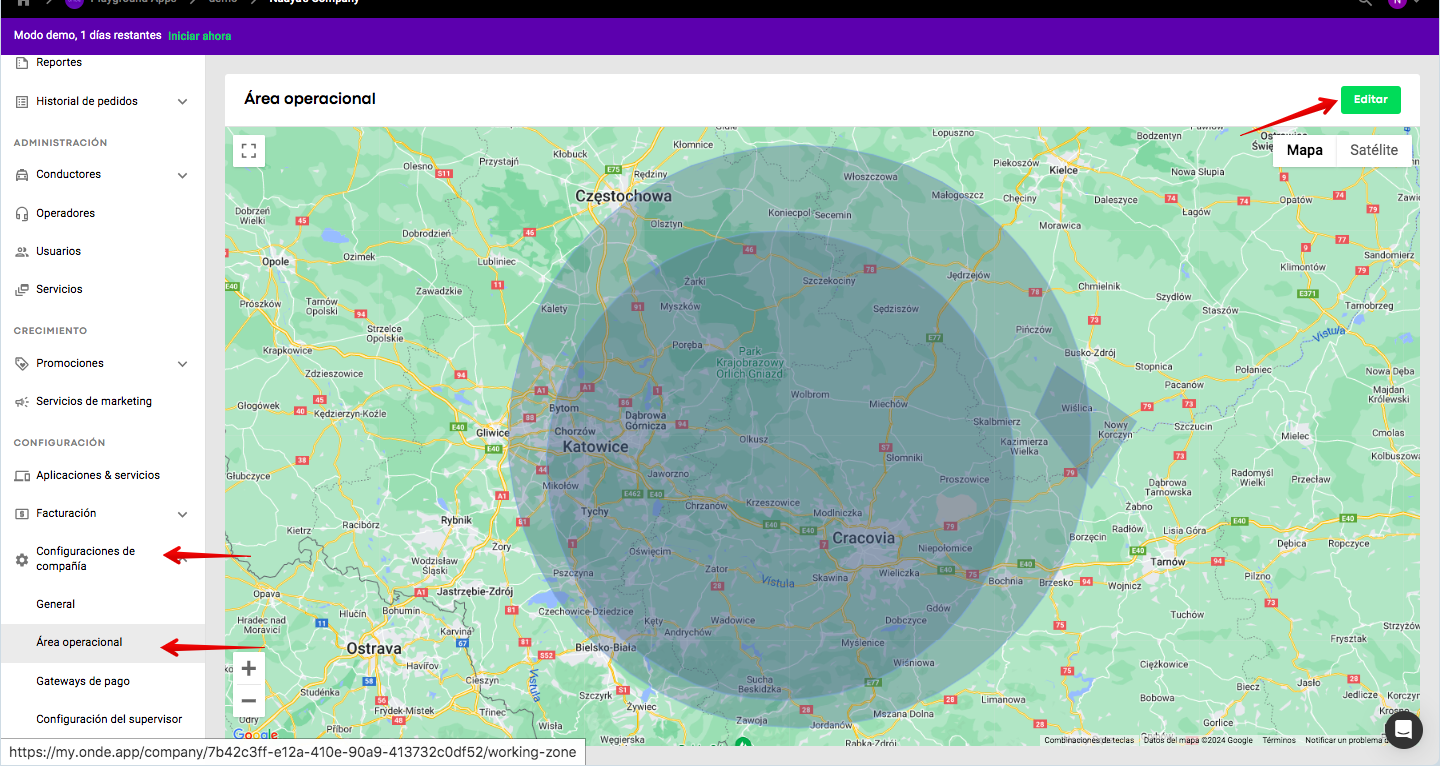Open Gateways de pago settings
1440x766 pixels.
pyautogui.click(x=83, y=681)
